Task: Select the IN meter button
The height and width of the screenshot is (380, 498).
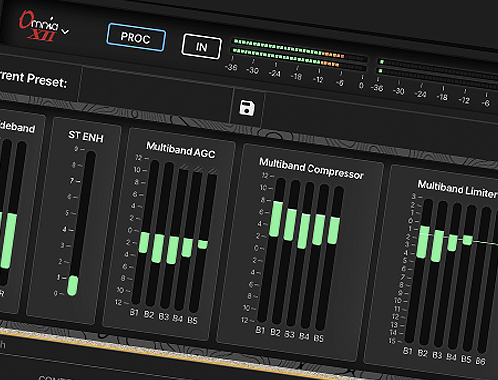Action: [x=201, y=46]
